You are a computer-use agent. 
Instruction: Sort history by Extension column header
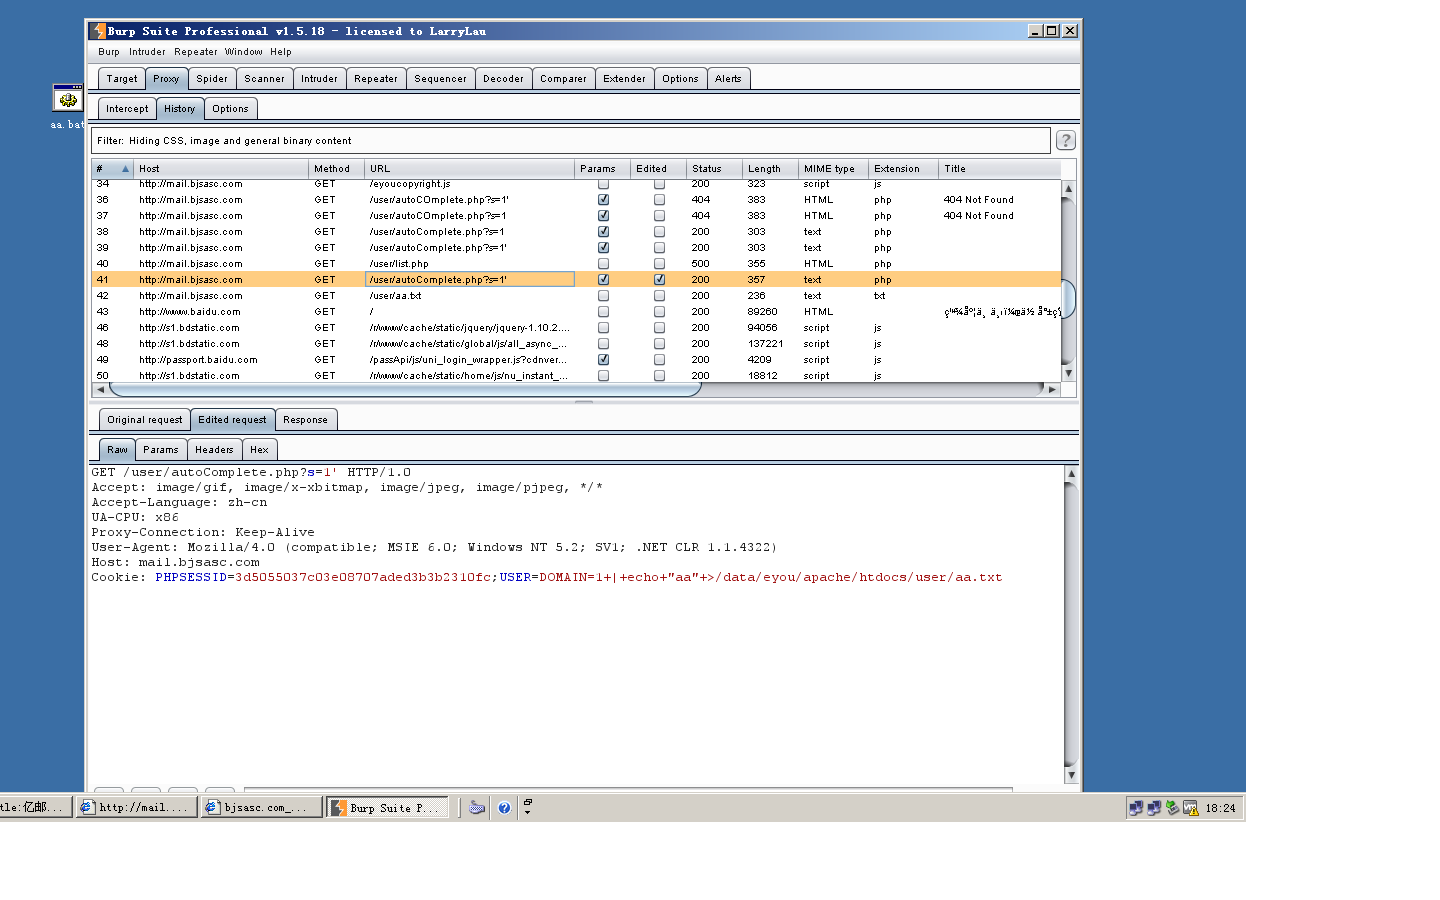[x=903, y=168]
